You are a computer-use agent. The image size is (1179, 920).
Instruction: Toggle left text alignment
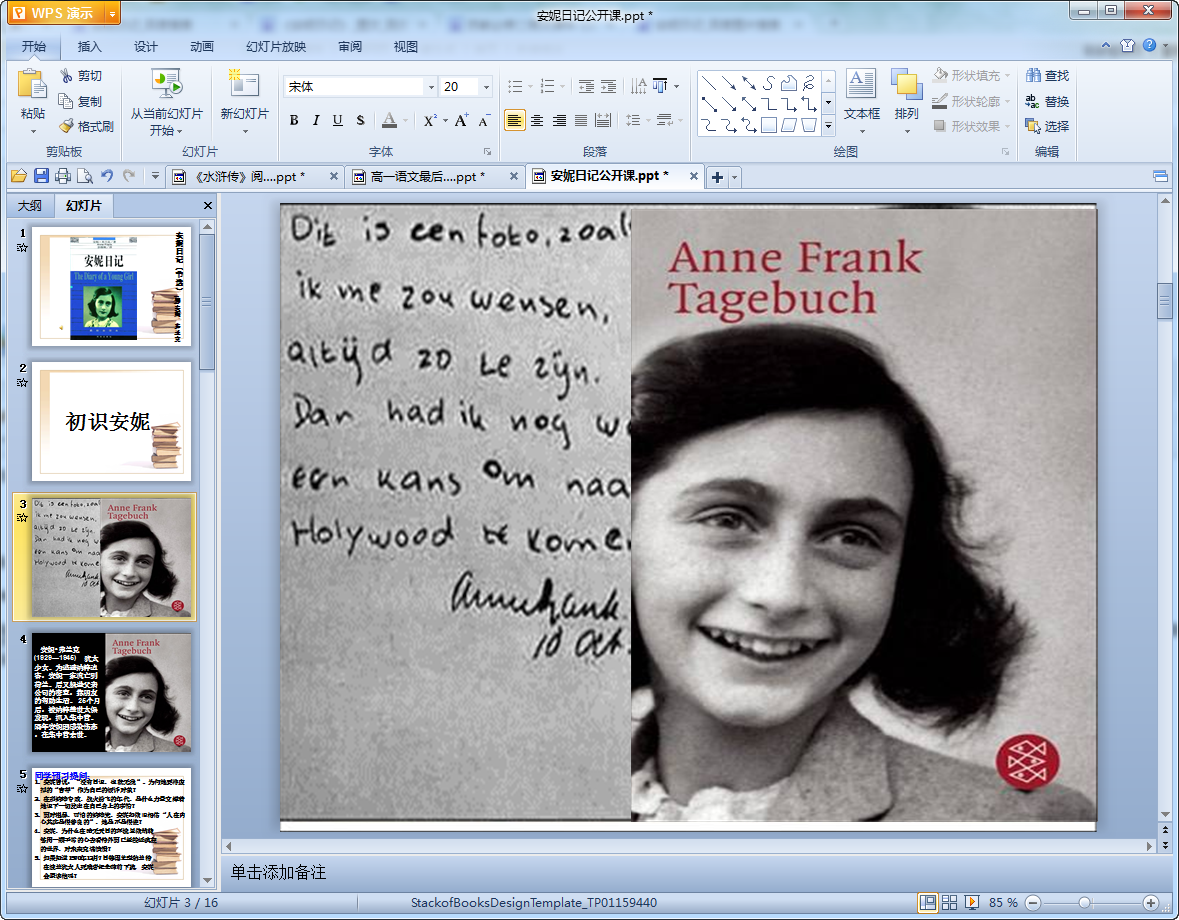coord(514,120)
